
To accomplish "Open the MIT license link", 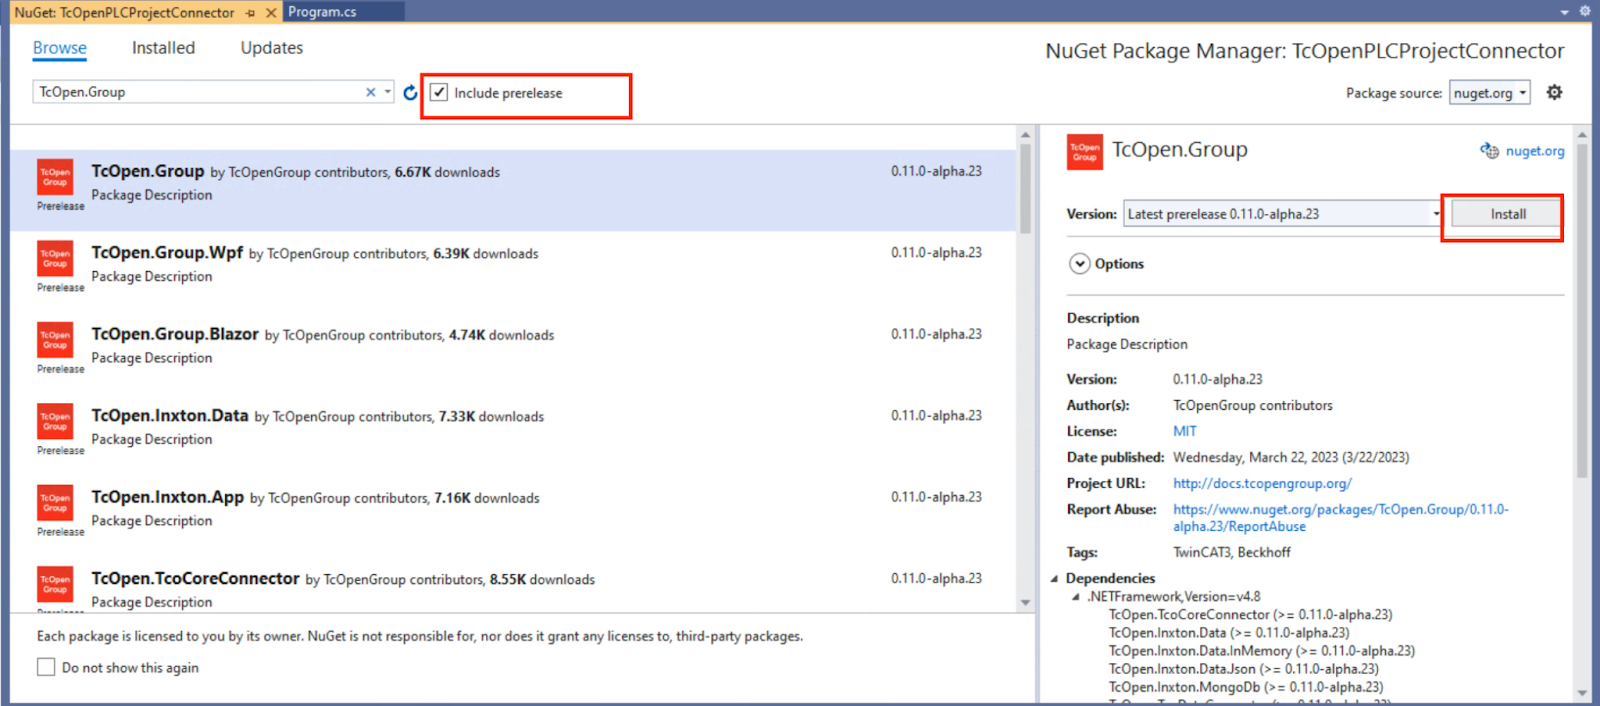I will [x=1185, y=431].
